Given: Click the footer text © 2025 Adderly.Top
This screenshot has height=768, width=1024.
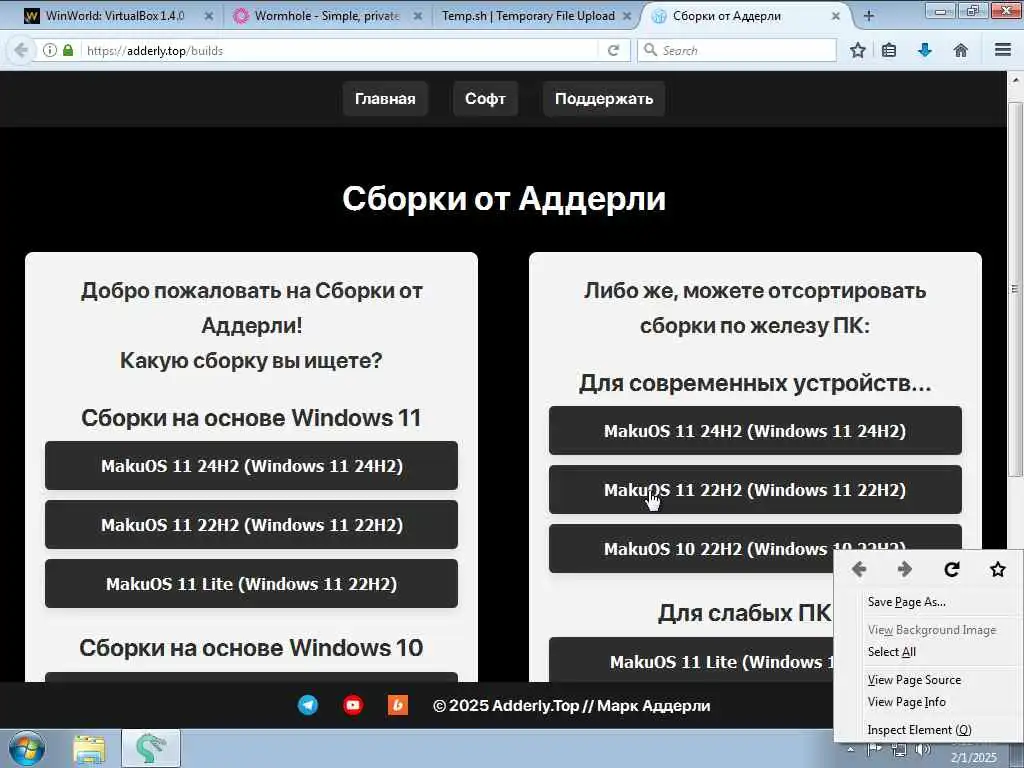Looking at the screenshot, I should point(571,705).
